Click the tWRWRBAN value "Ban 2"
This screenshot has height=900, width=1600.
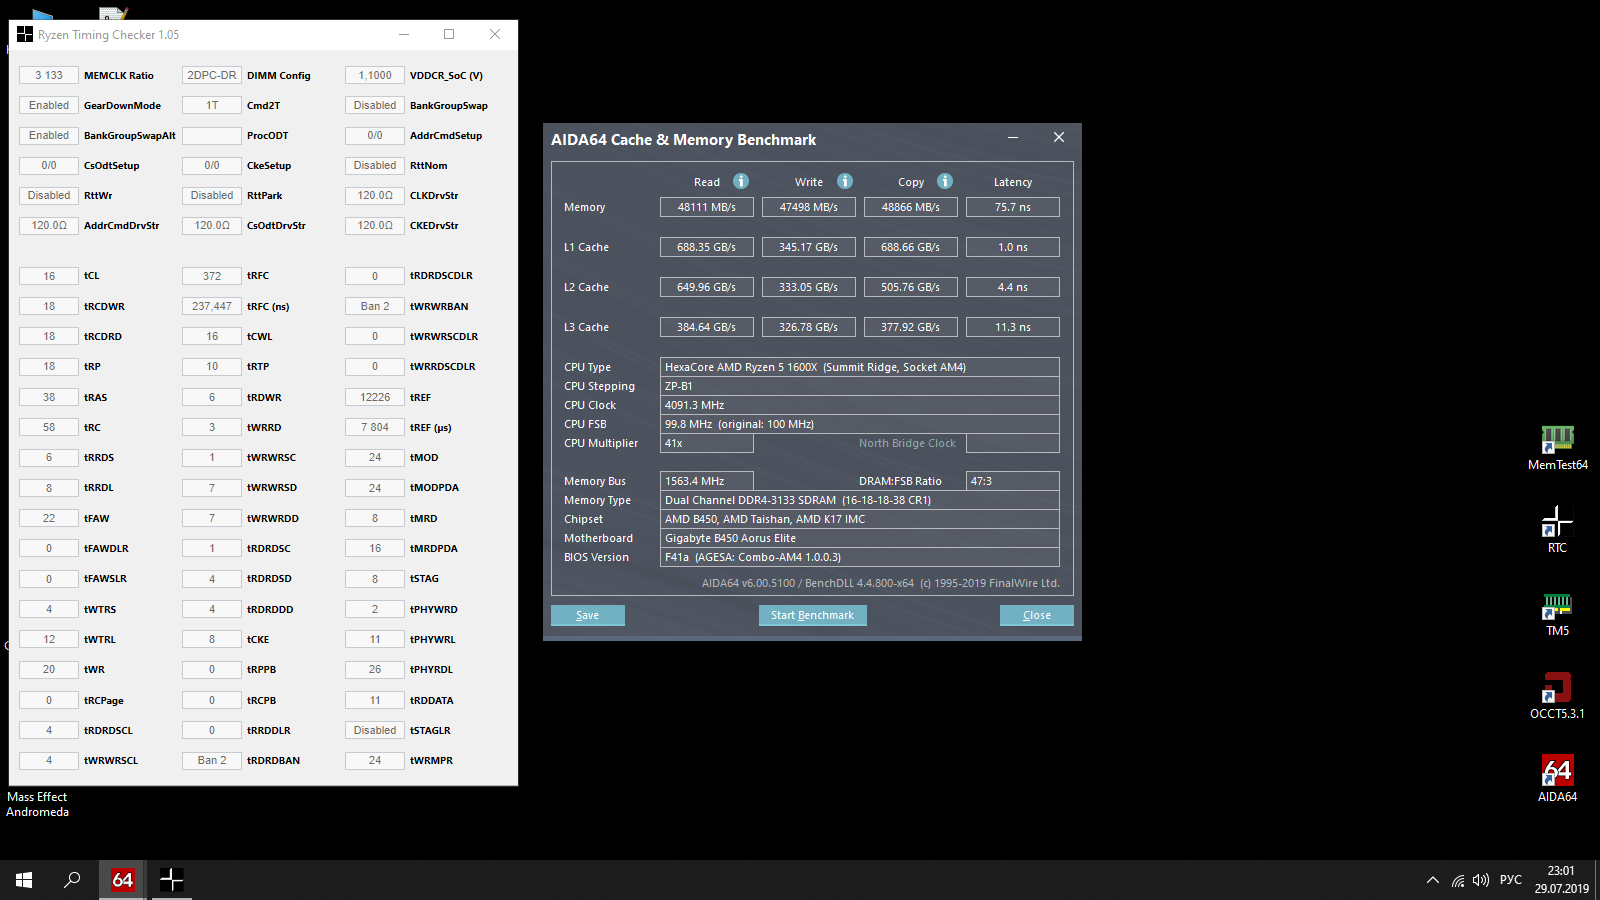click(375, 306)
